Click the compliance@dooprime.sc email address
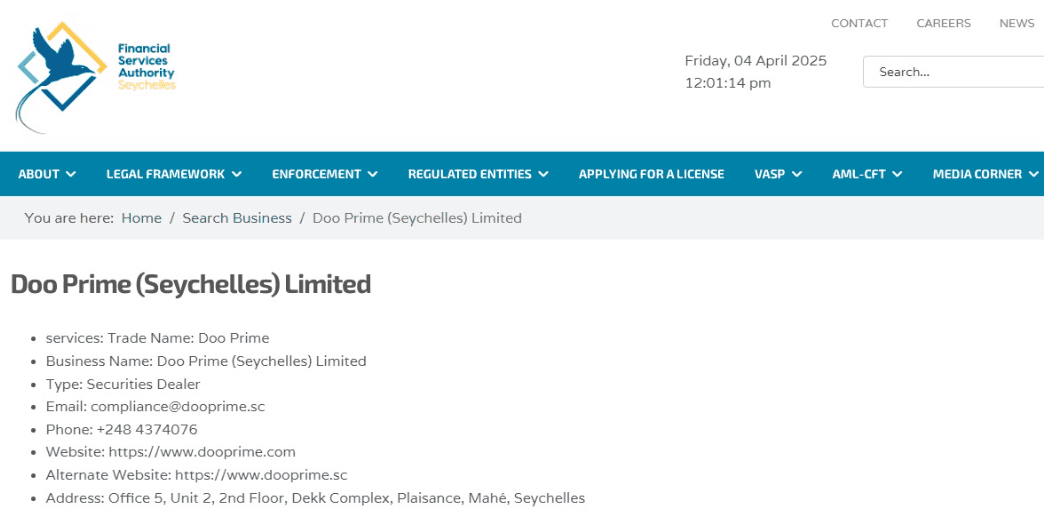 (x=177, y=406)
